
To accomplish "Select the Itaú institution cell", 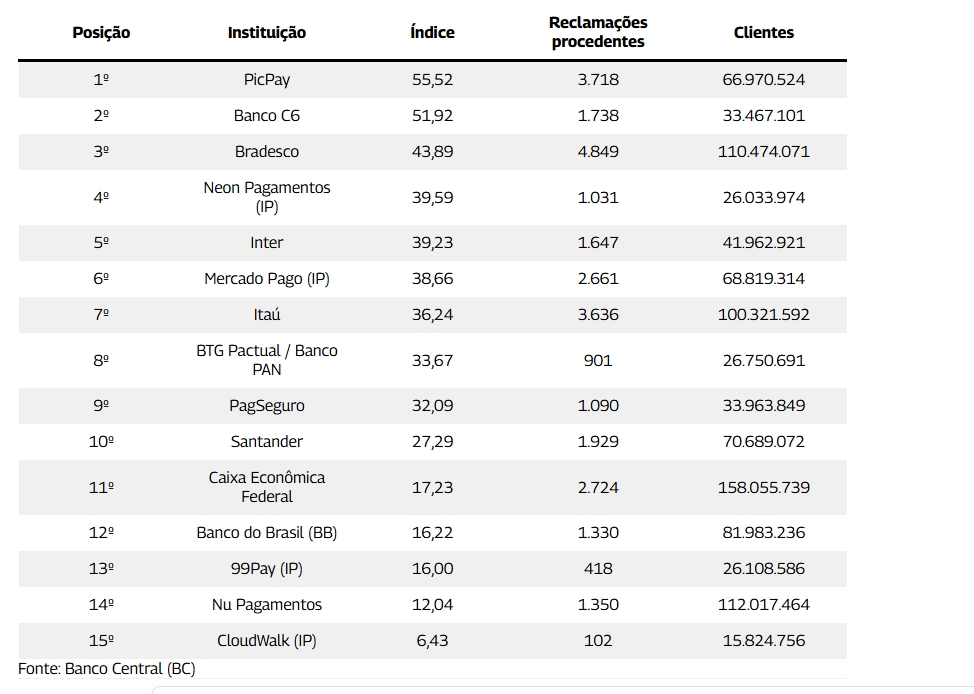I will click(x=267, y=314).
